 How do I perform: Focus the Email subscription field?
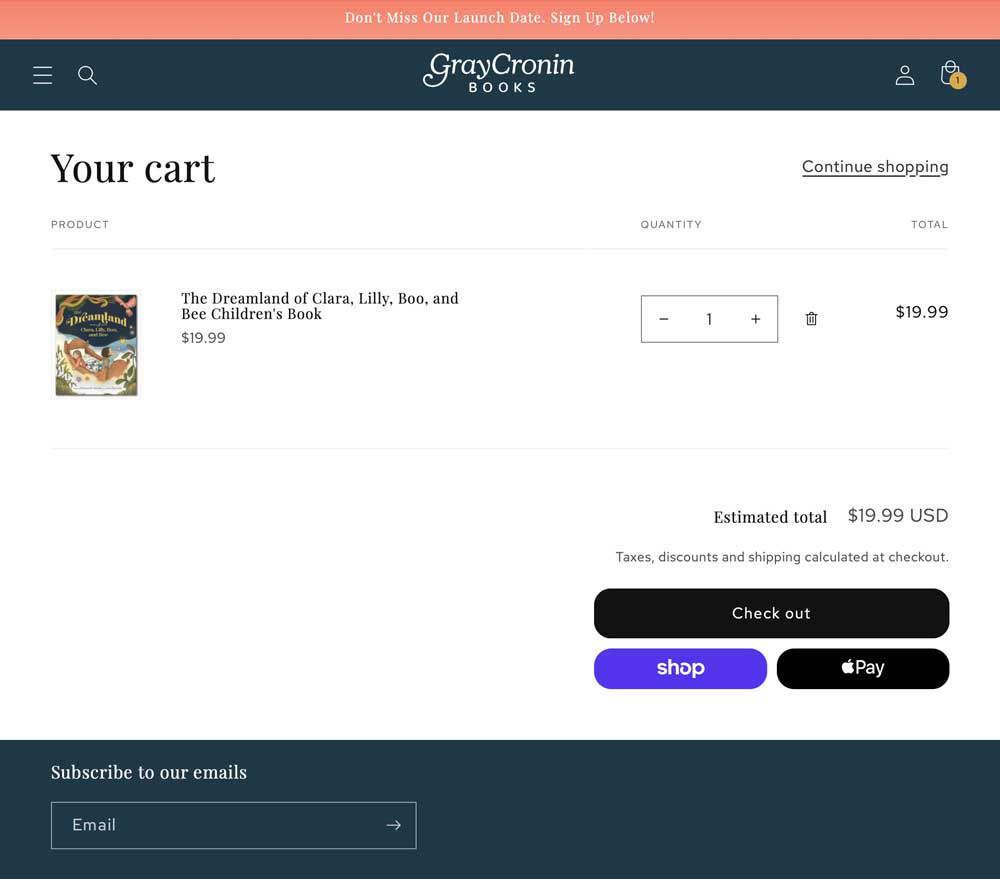click(233, 825)
